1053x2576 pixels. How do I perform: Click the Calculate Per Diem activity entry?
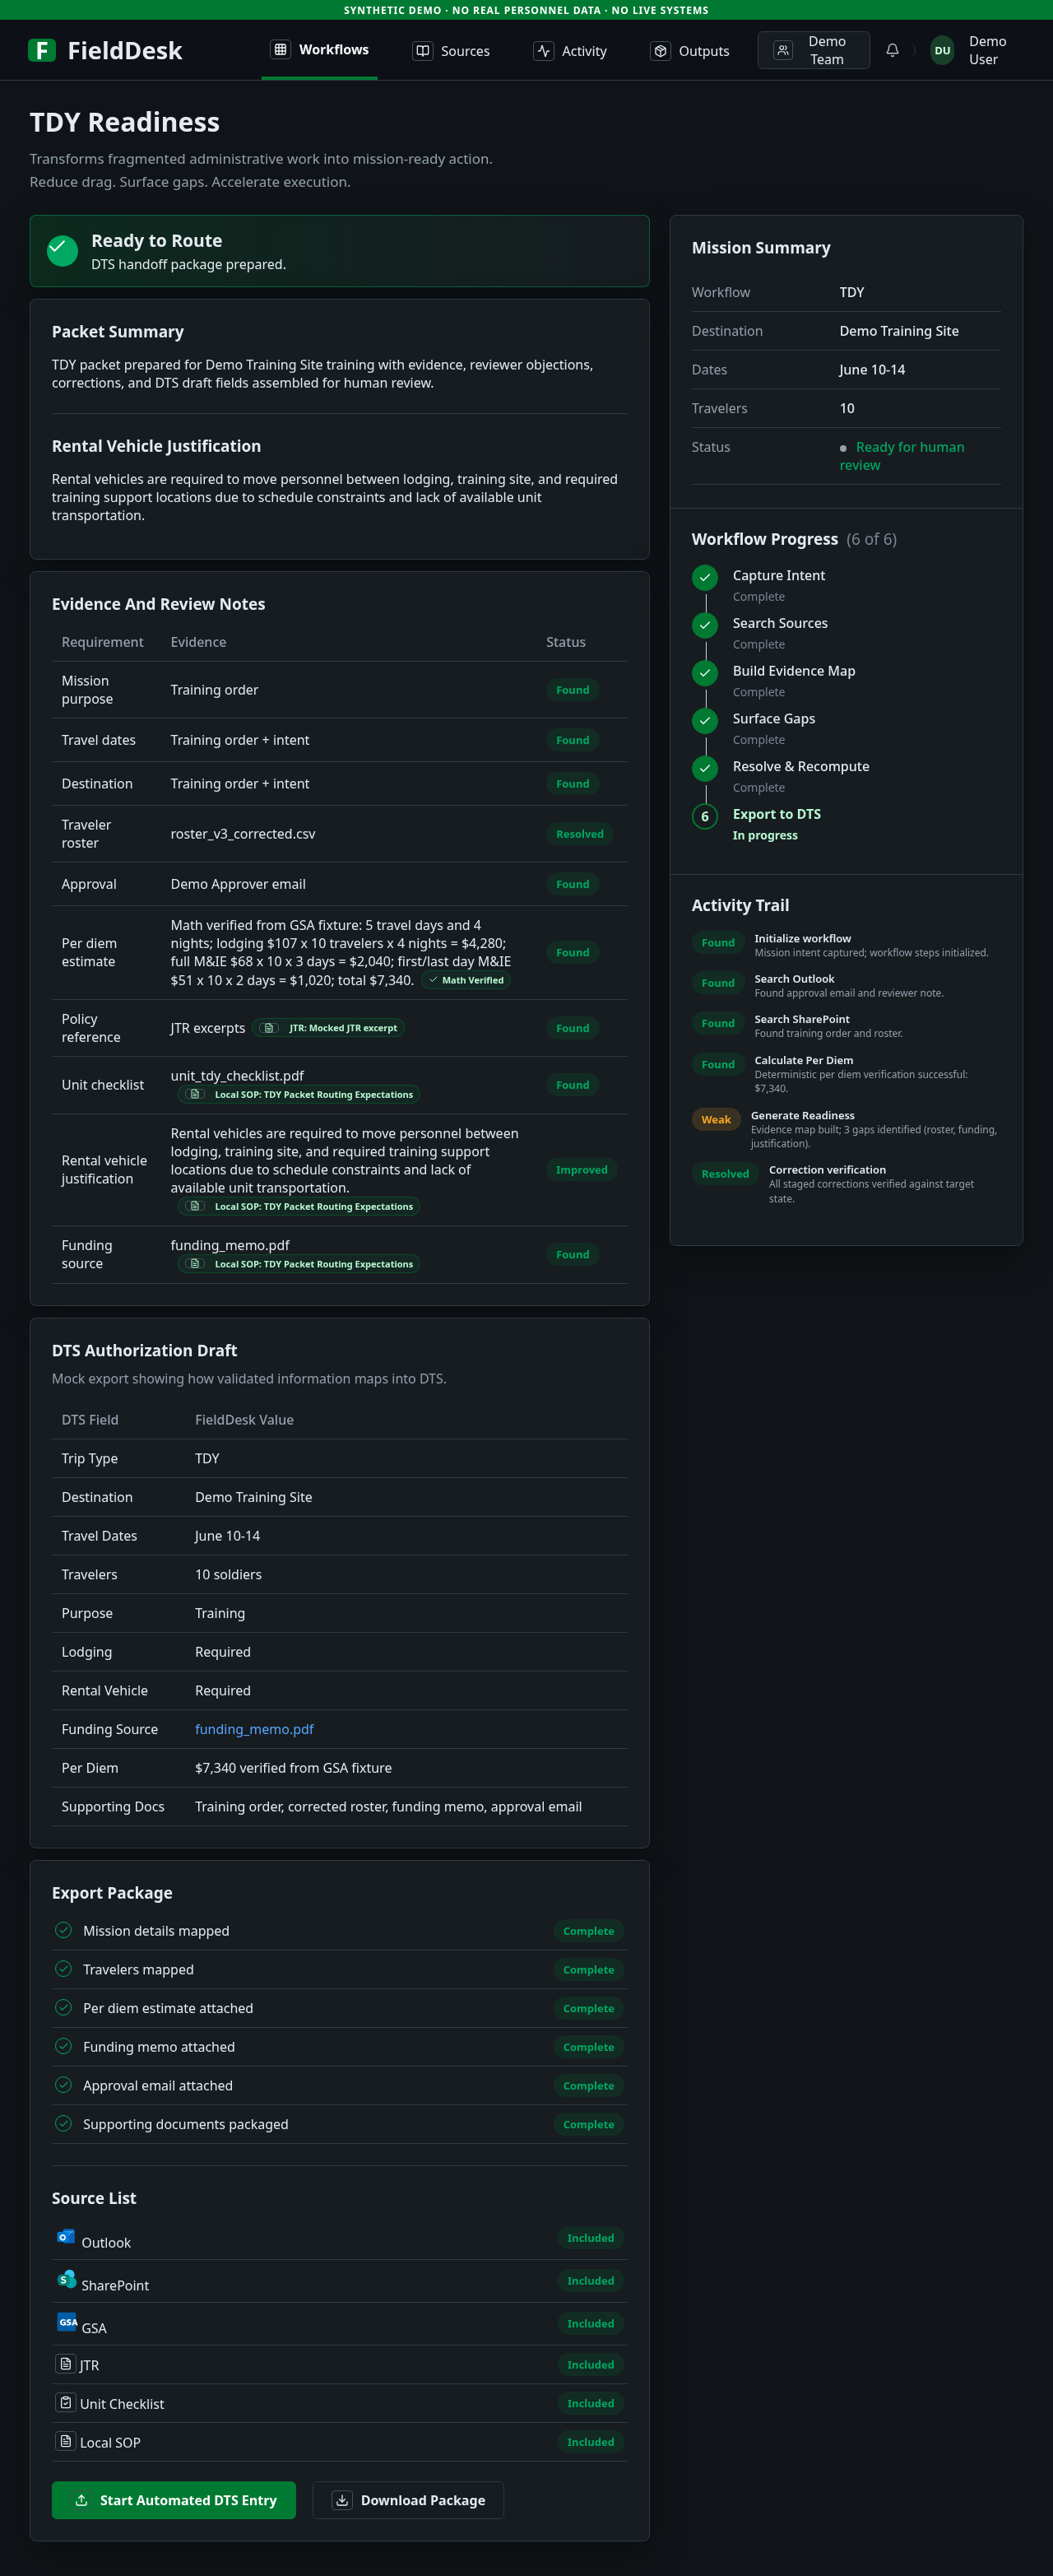point(846,1074)
